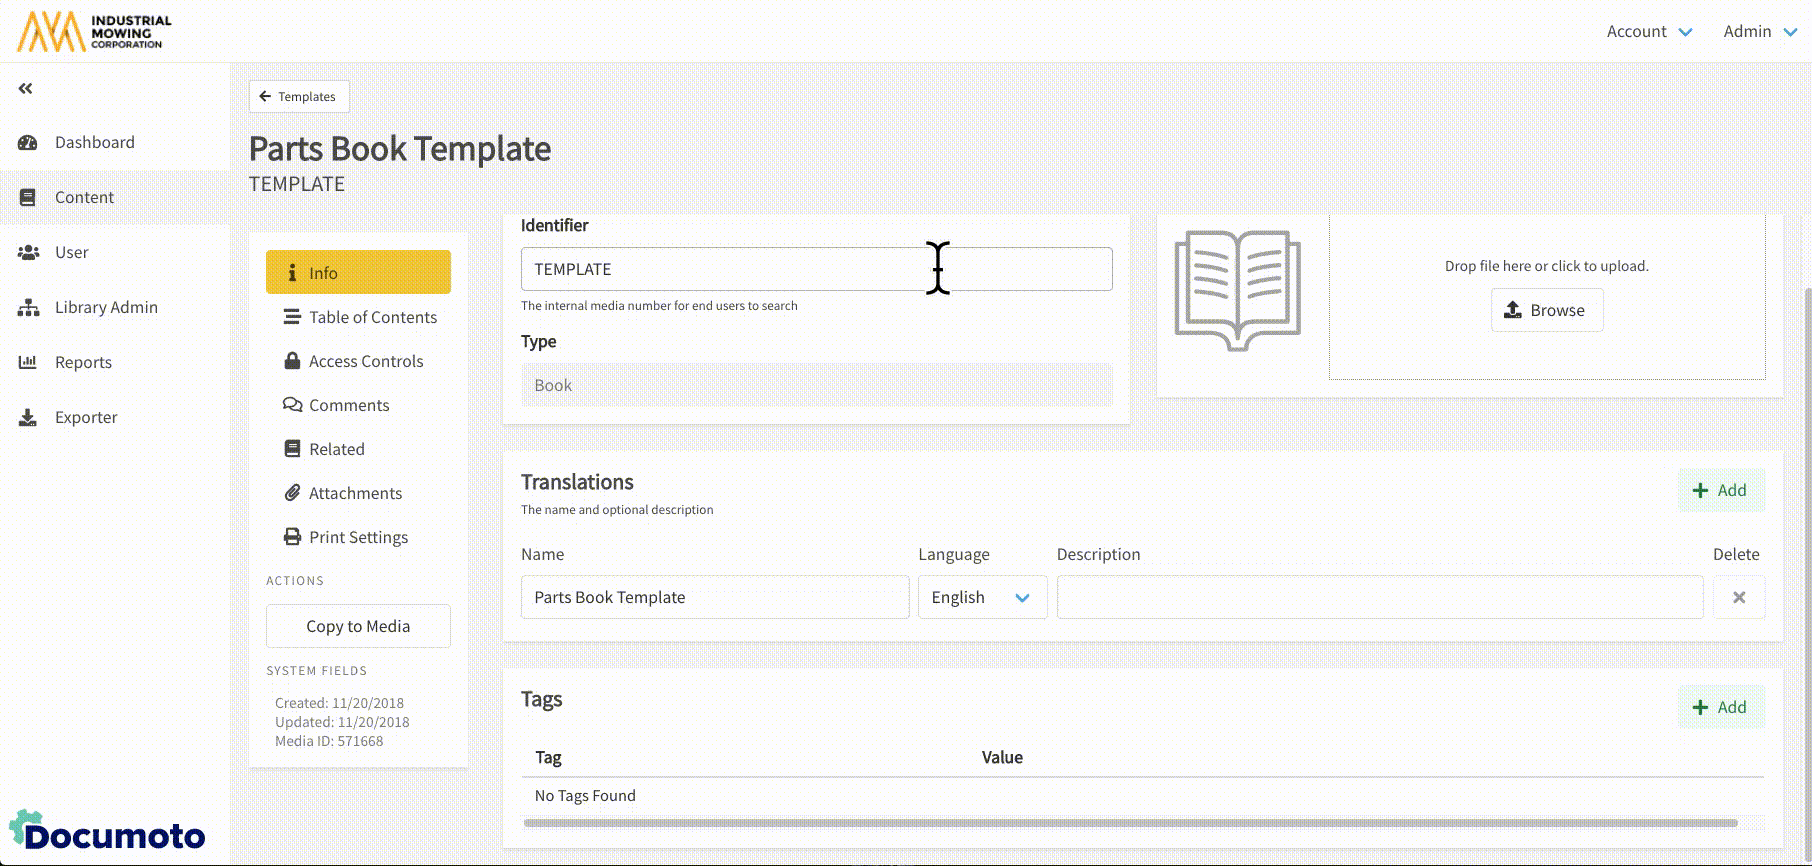Open the Print Settings tab
This screenshot has height=866, width=1812.
pyautogui.click(x=358, y=537)
